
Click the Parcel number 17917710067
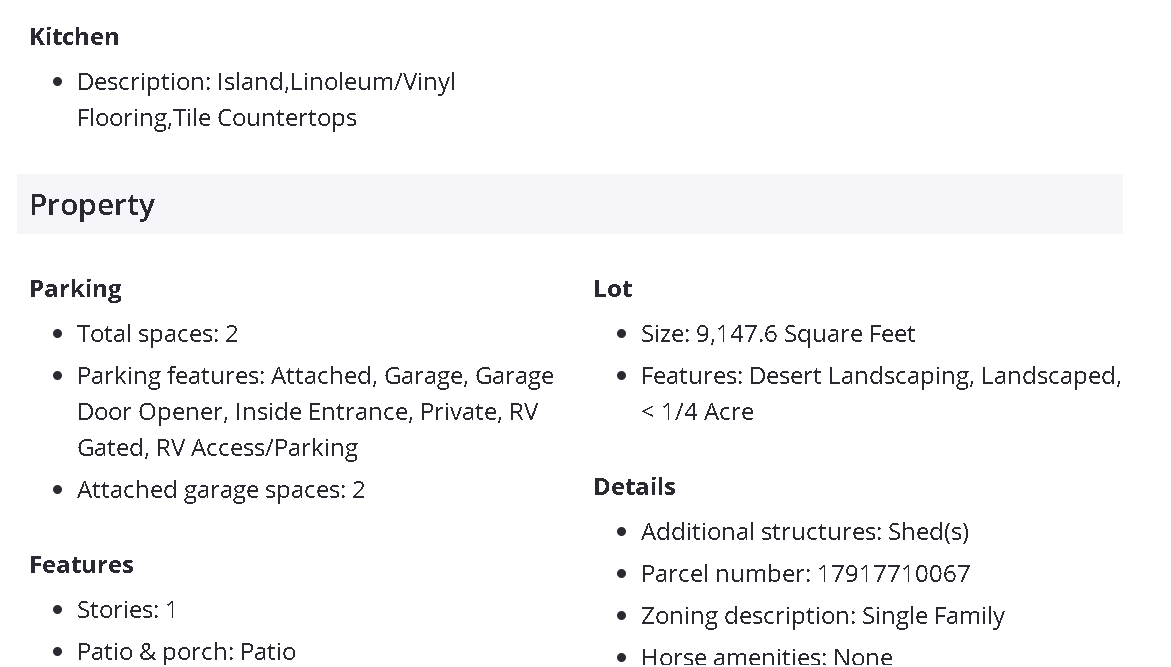tap(805, 574)
